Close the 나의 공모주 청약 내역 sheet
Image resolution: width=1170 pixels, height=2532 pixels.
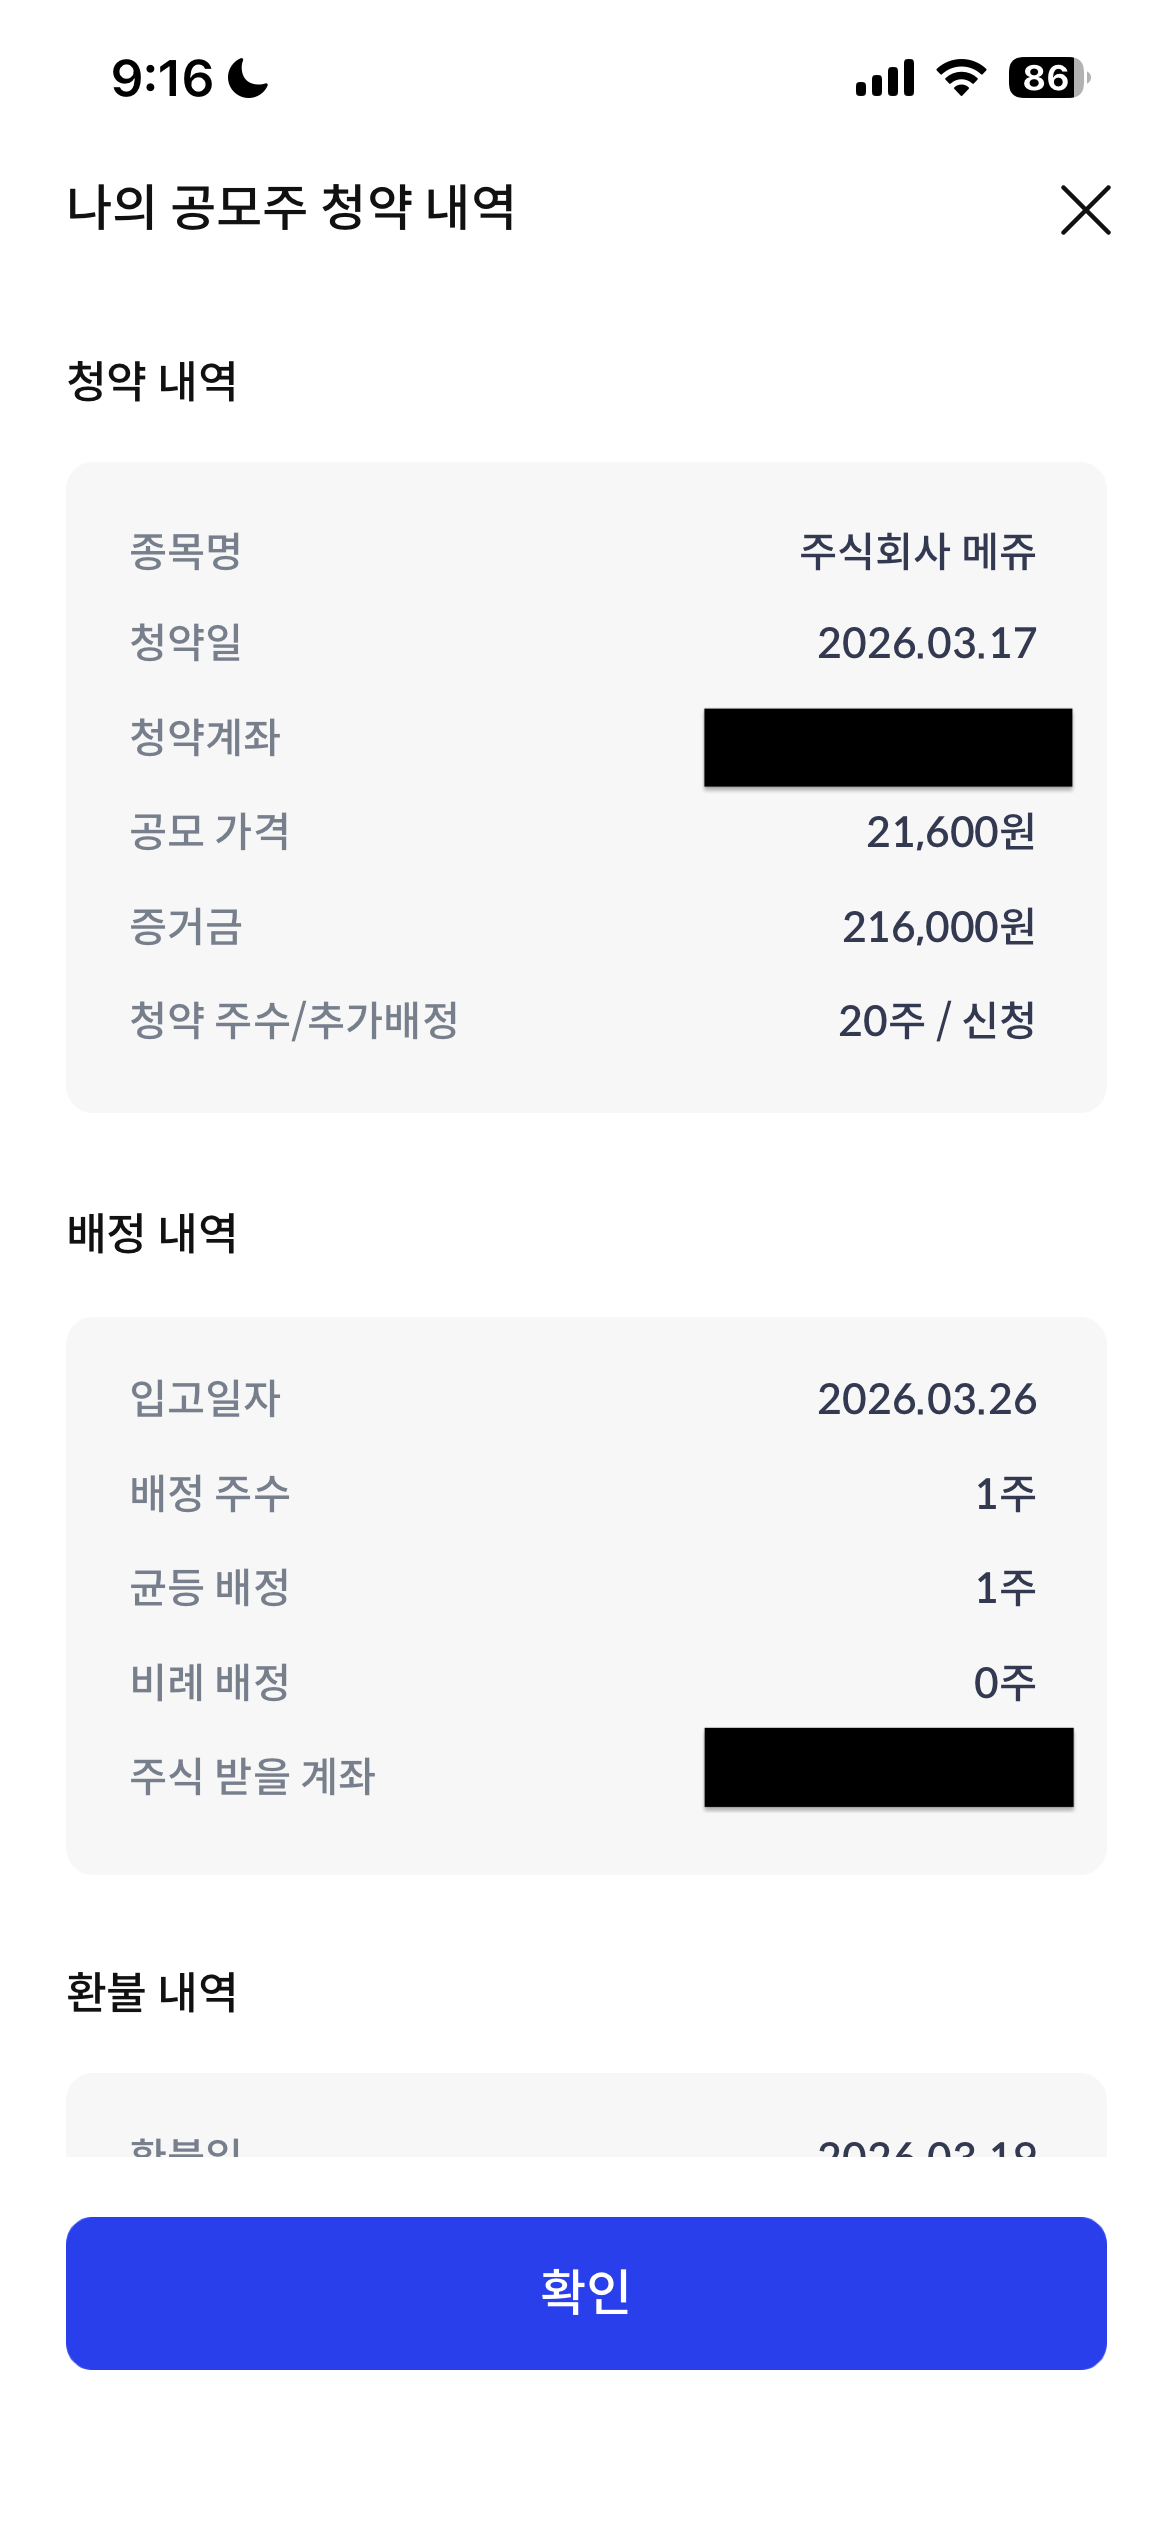point(1085,210)
